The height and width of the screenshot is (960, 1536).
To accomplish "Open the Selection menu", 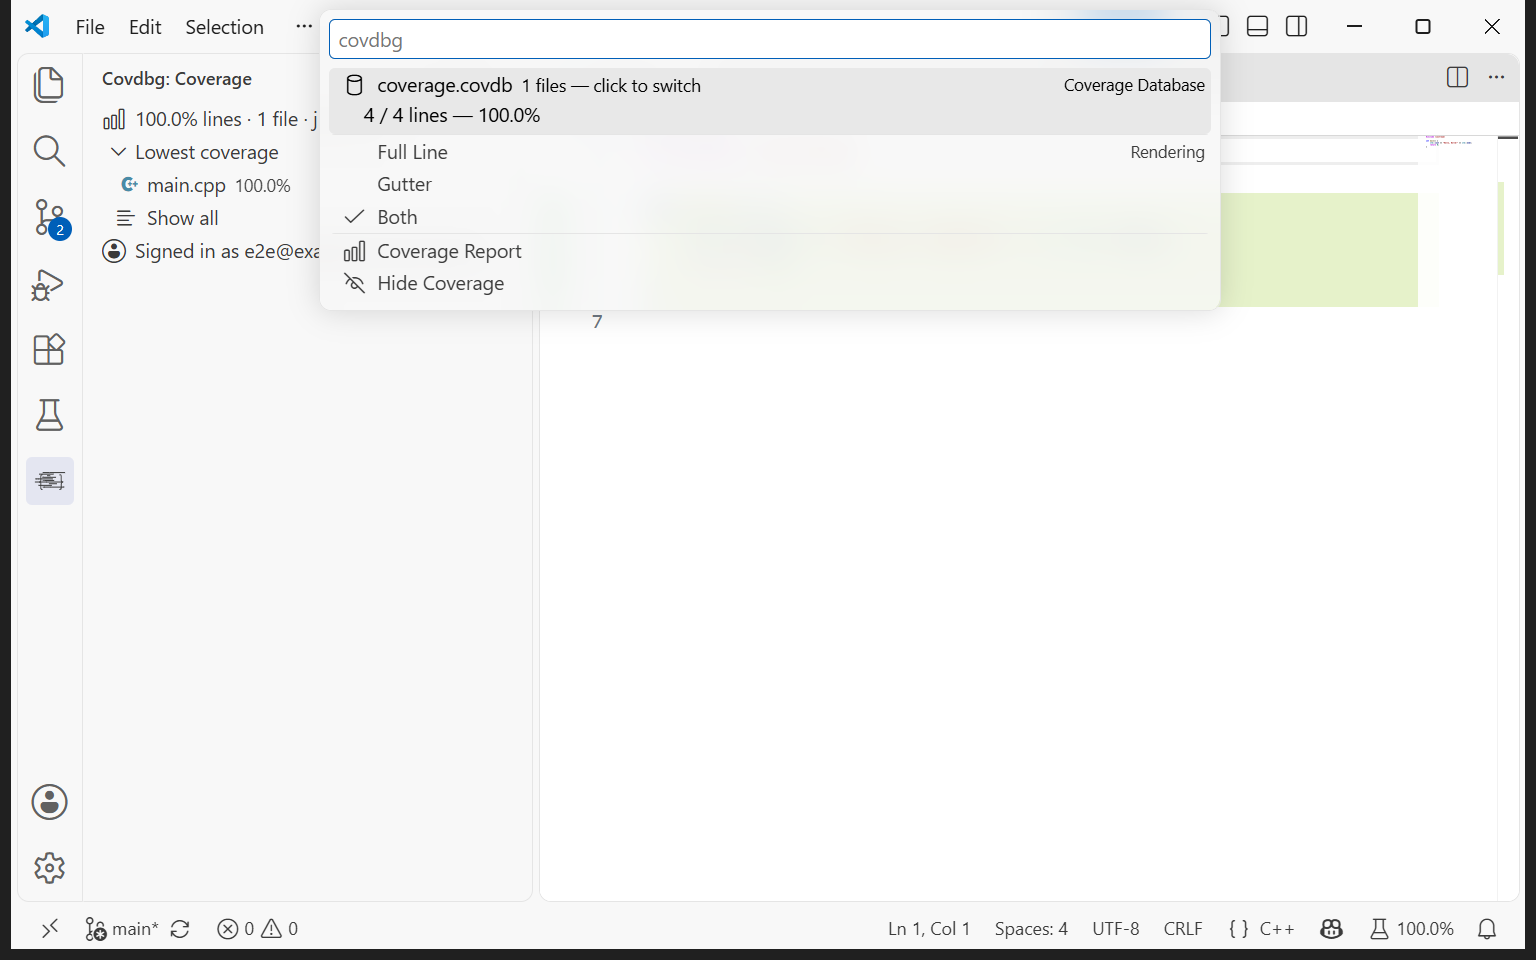I will click(x=224, y=27).
